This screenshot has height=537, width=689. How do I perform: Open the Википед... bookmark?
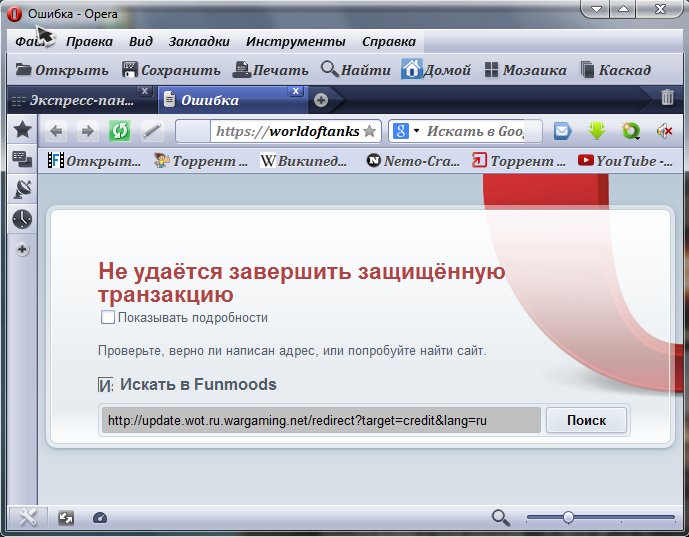point(304,161)
